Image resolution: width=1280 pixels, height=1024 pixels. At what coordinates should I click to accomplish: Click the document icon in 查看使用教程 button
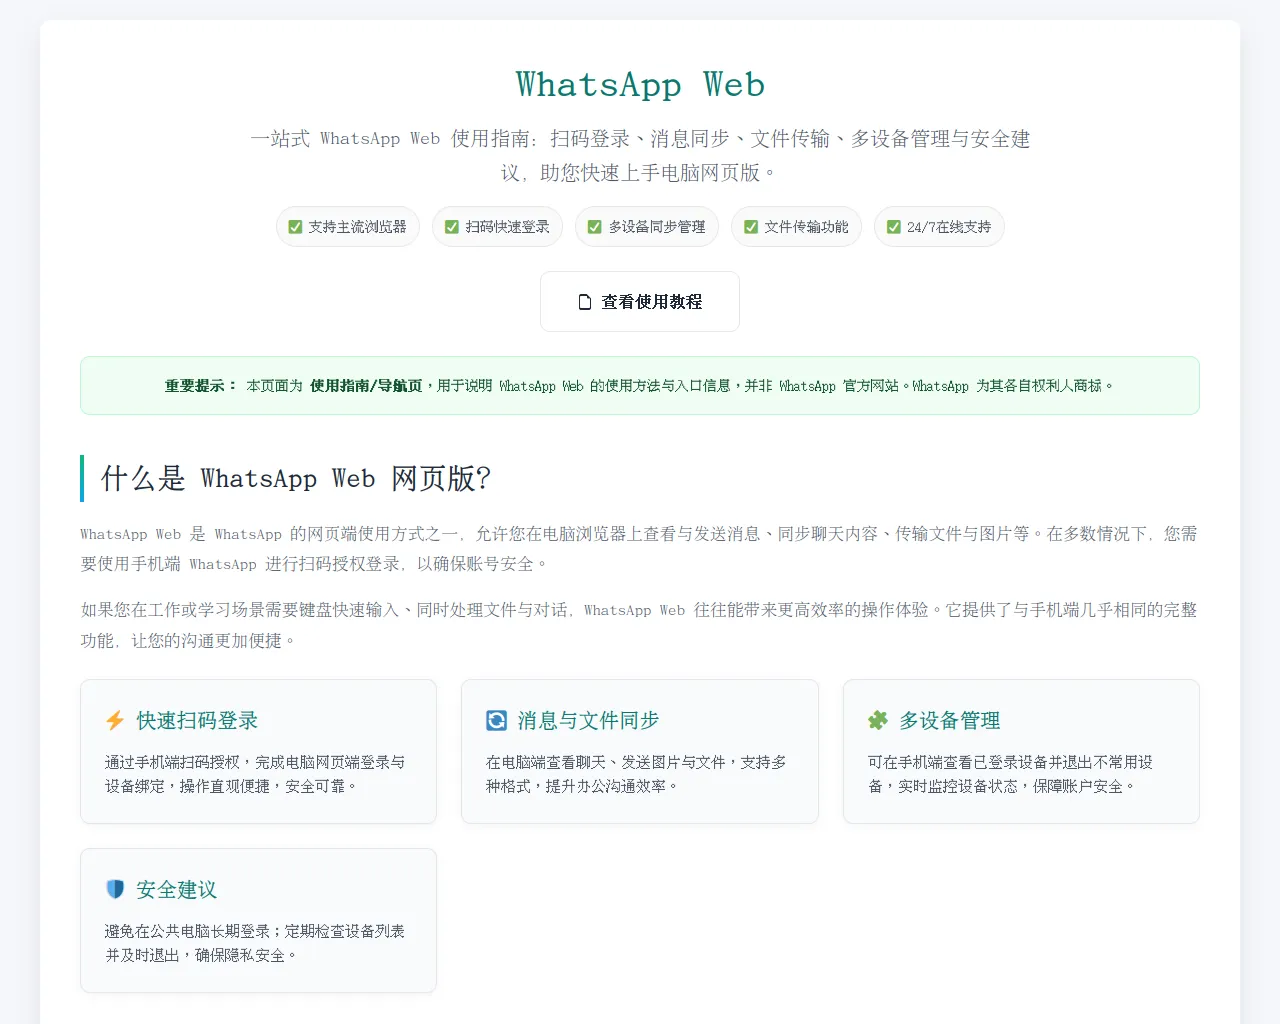(585, 302)
